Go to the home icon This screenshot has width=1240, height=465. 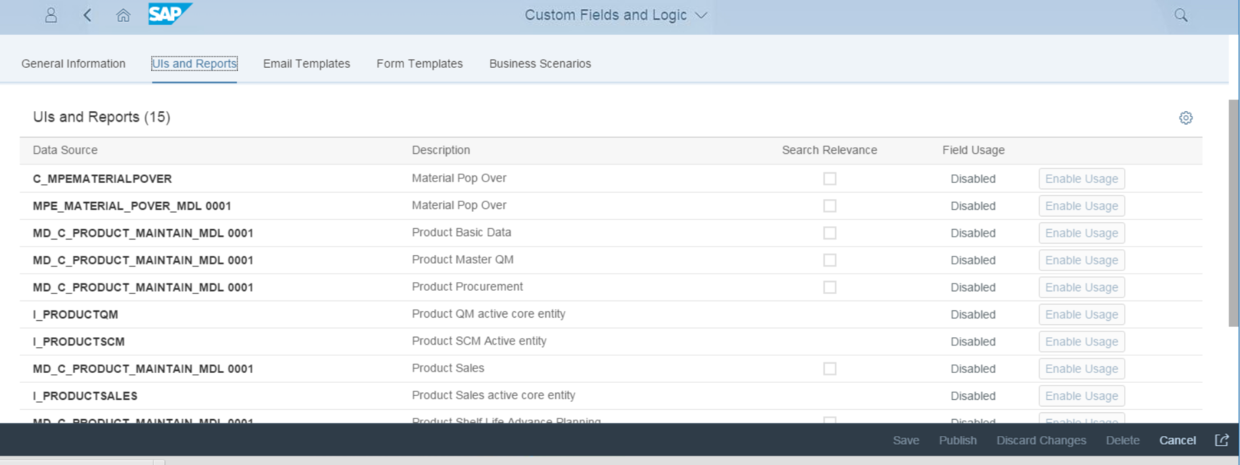pyautogui.click(x=123, y=15)
